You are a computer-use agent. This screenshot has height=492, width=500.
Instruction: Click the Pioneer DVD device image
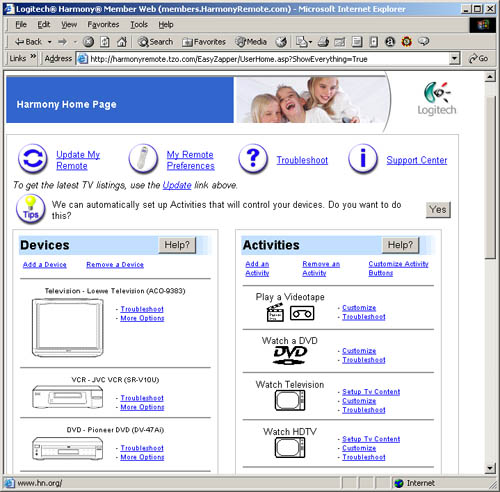coord(68,449)
